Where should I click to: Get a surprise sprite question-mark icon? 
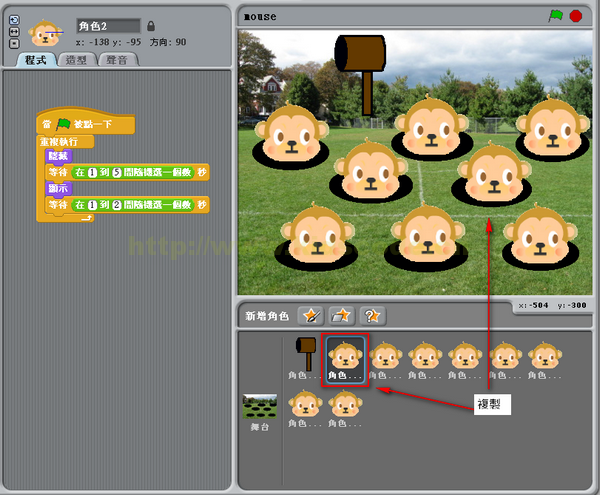(x=373, y=316)
